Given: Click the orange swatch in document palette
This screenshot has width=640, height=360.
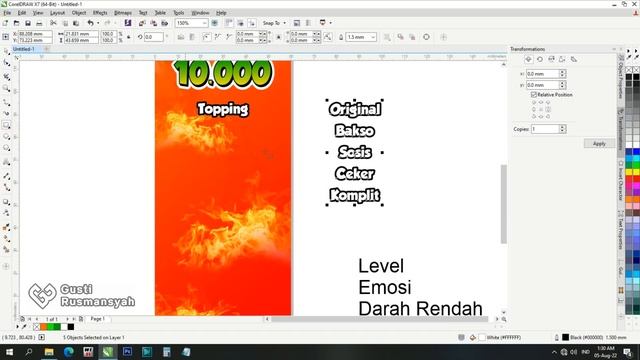Looking at the screenshot, I should 44,327.
